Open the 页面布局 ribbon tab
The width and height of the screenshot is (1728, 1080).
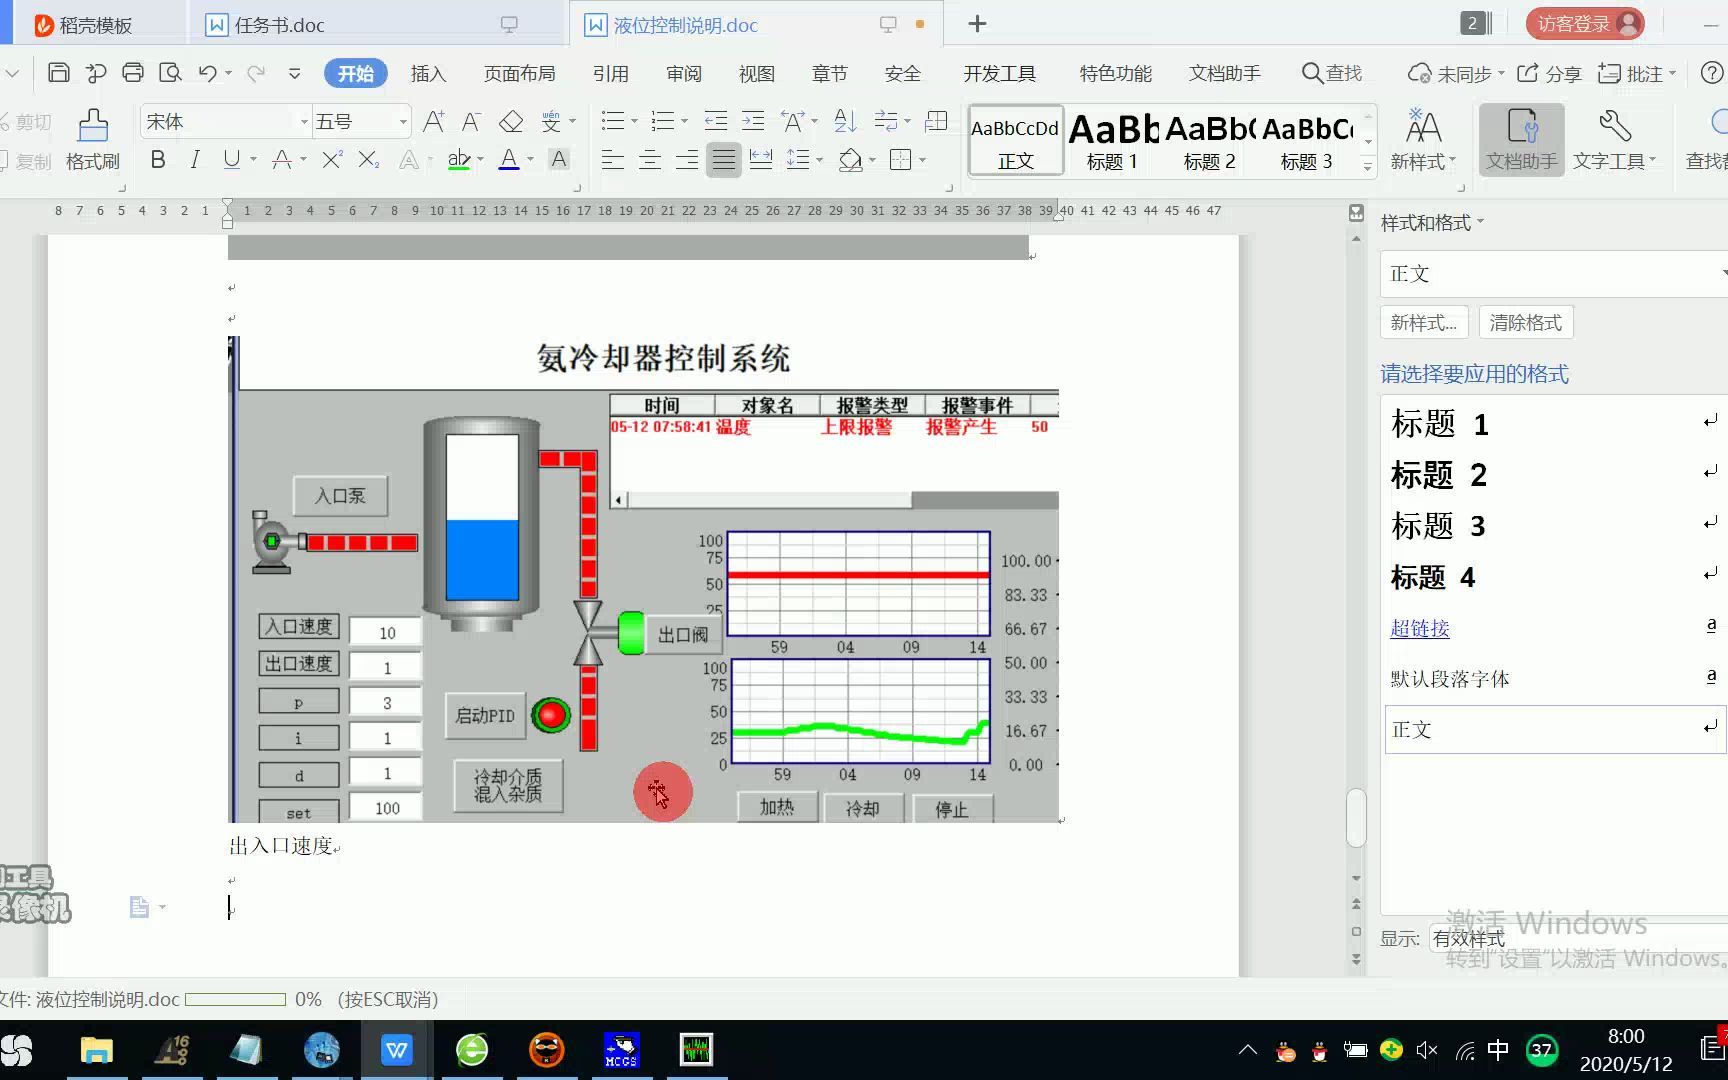coord(519,73)
